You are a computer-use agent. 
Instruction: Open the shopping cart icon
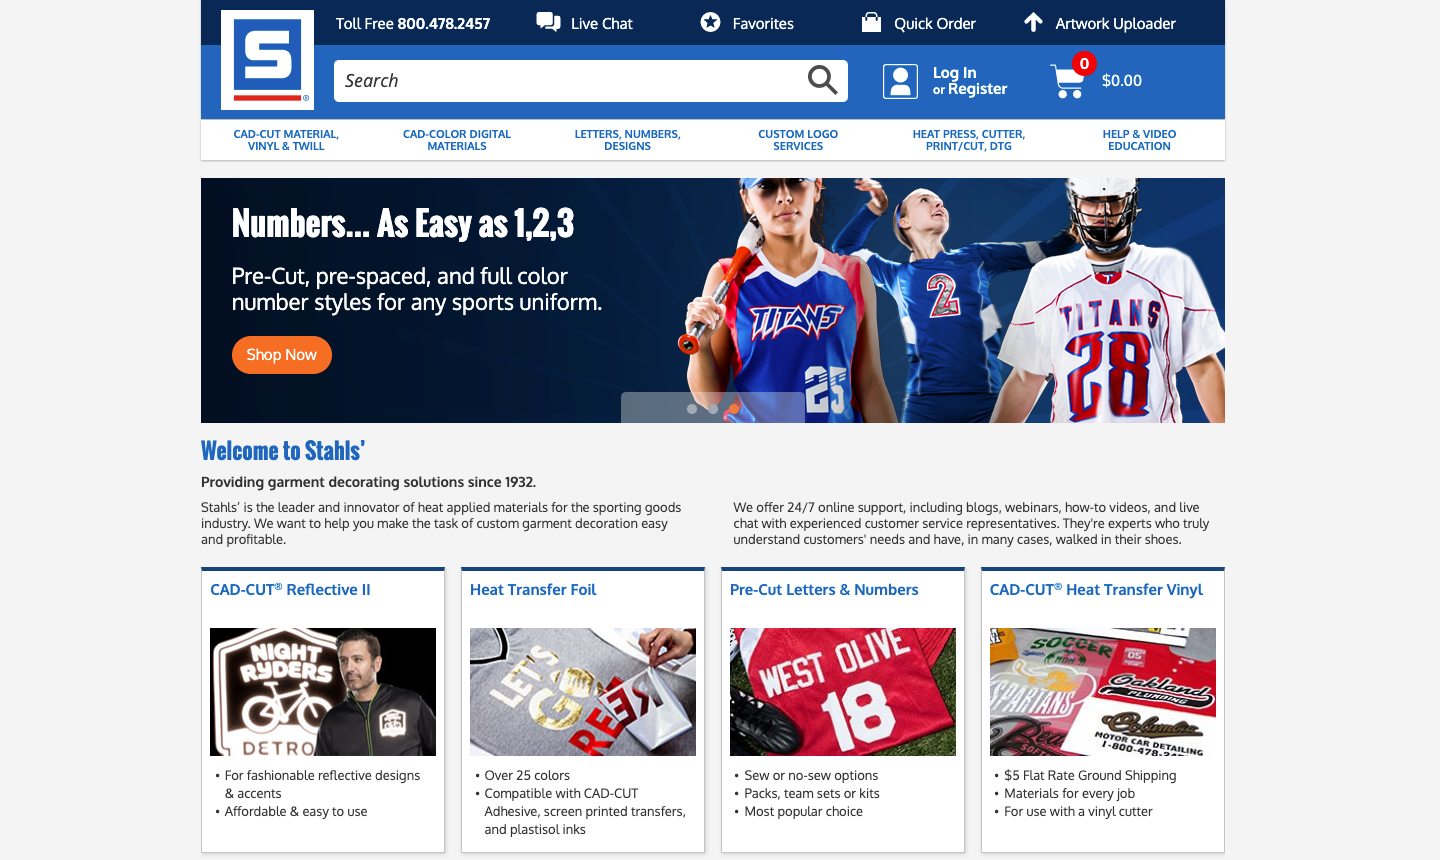1068,81
